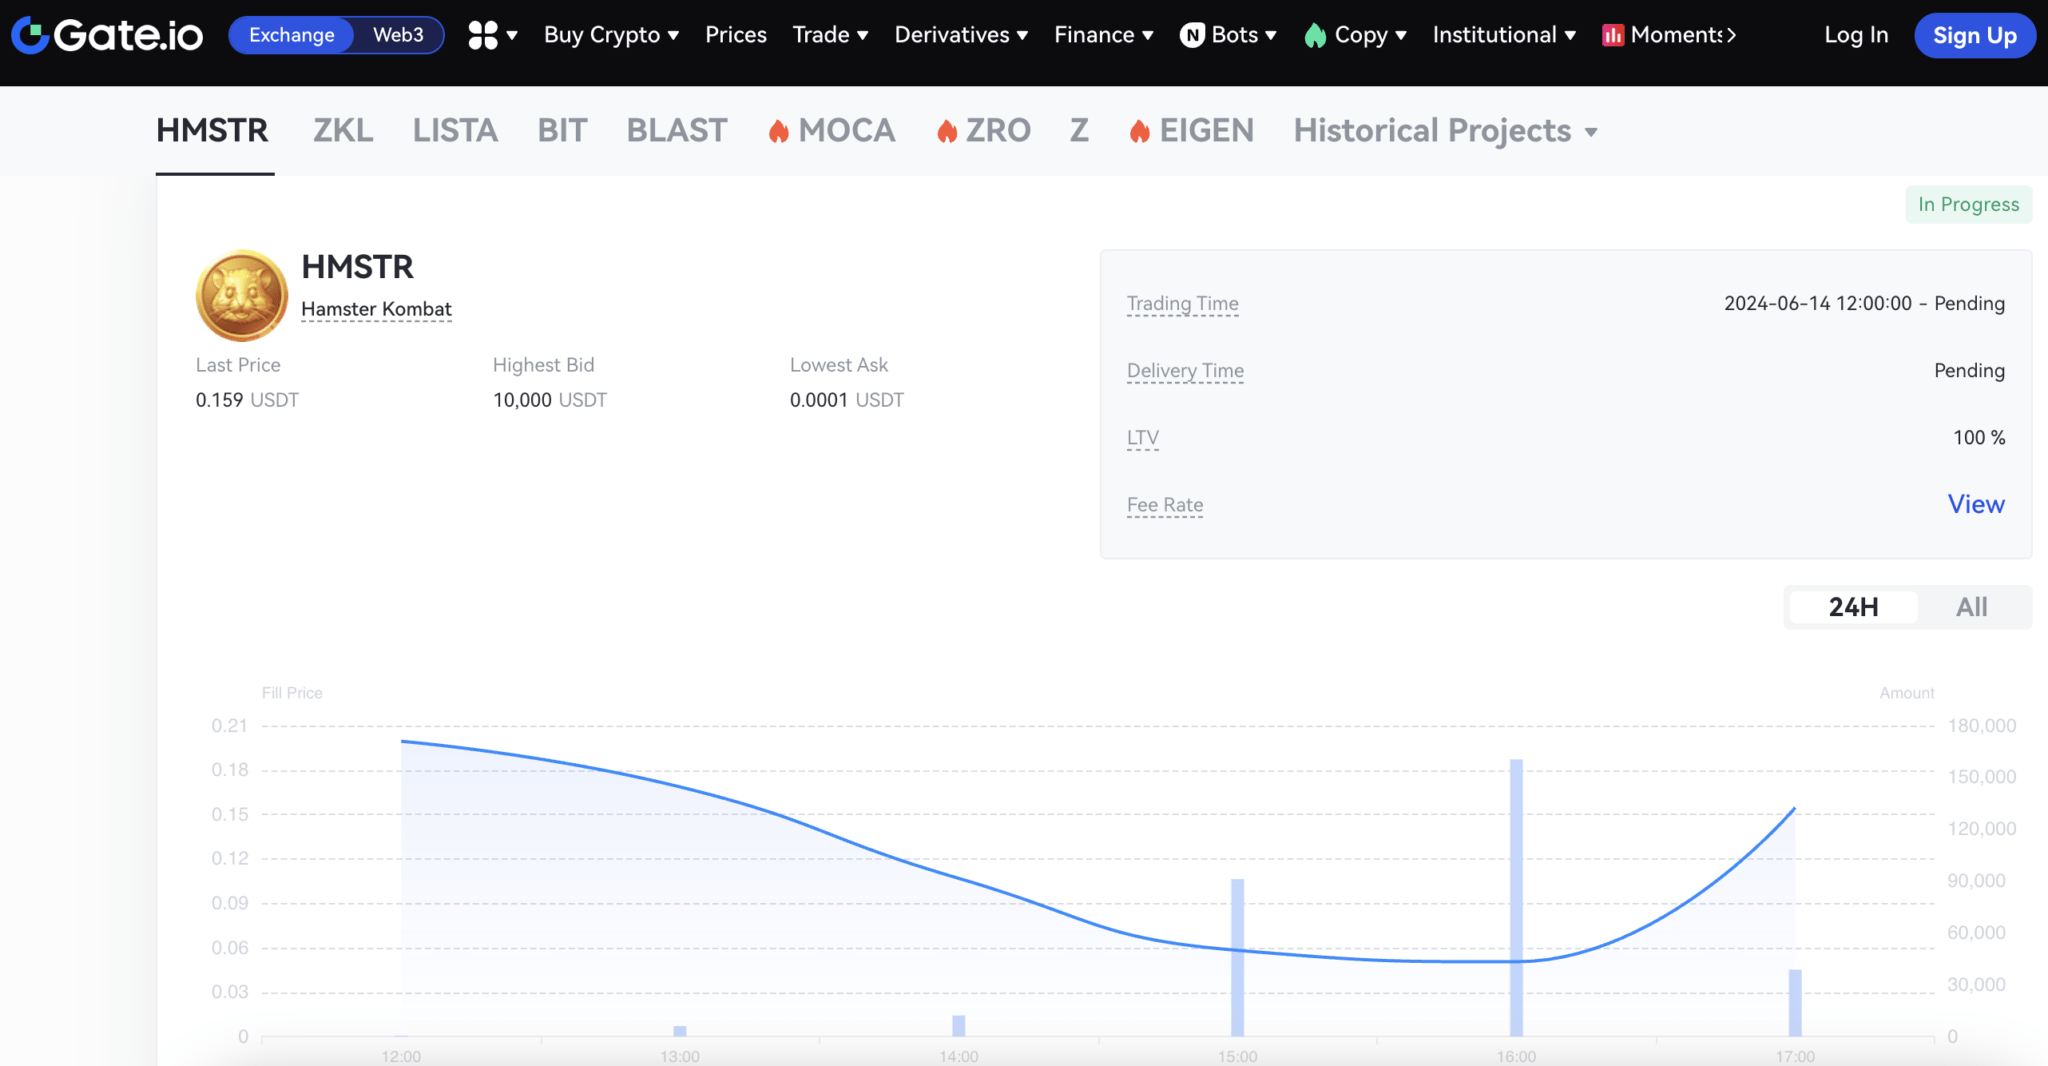Click the Hamster Kombat underlined name
This screenshot has width=2048, height=1066.
pos(376,309)
